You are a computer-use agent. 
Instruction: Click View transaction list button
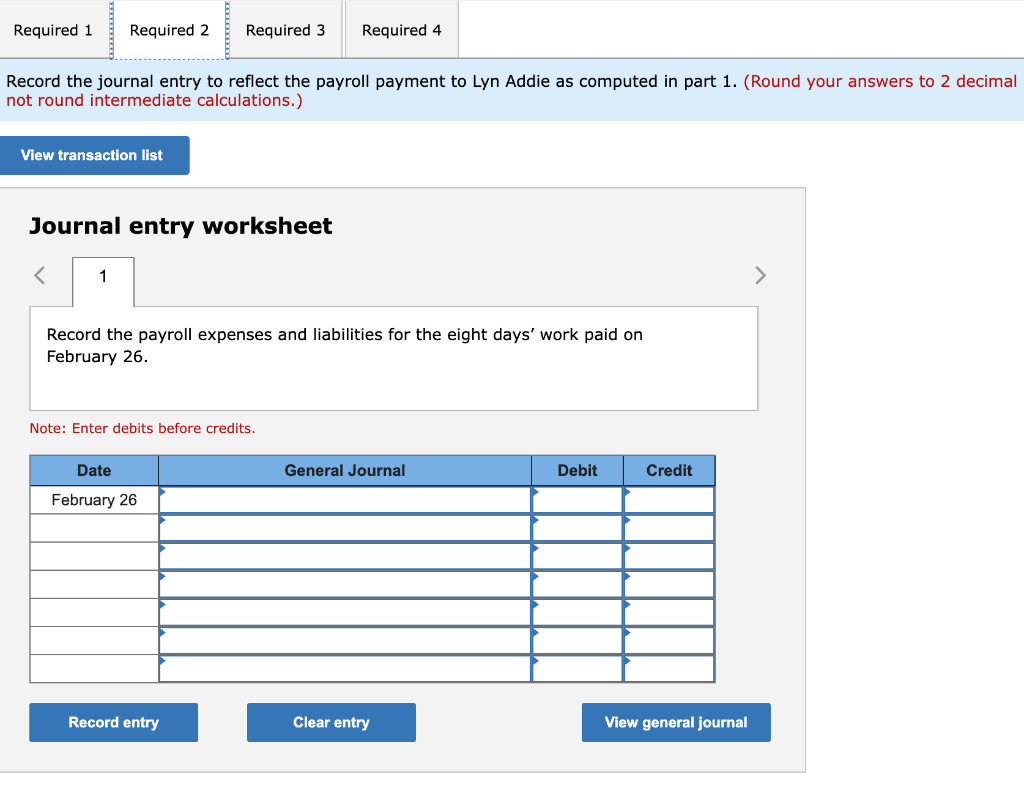[x=94, y=155]
